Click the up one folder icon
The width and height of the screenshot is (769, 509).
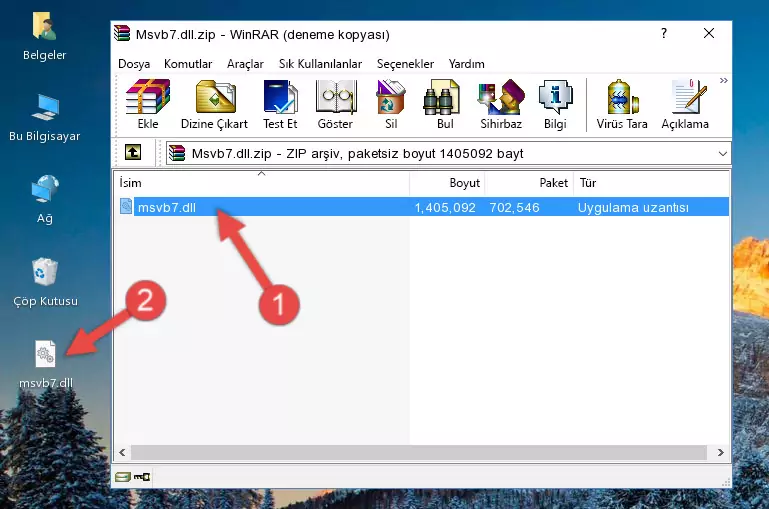coord(133,153)
